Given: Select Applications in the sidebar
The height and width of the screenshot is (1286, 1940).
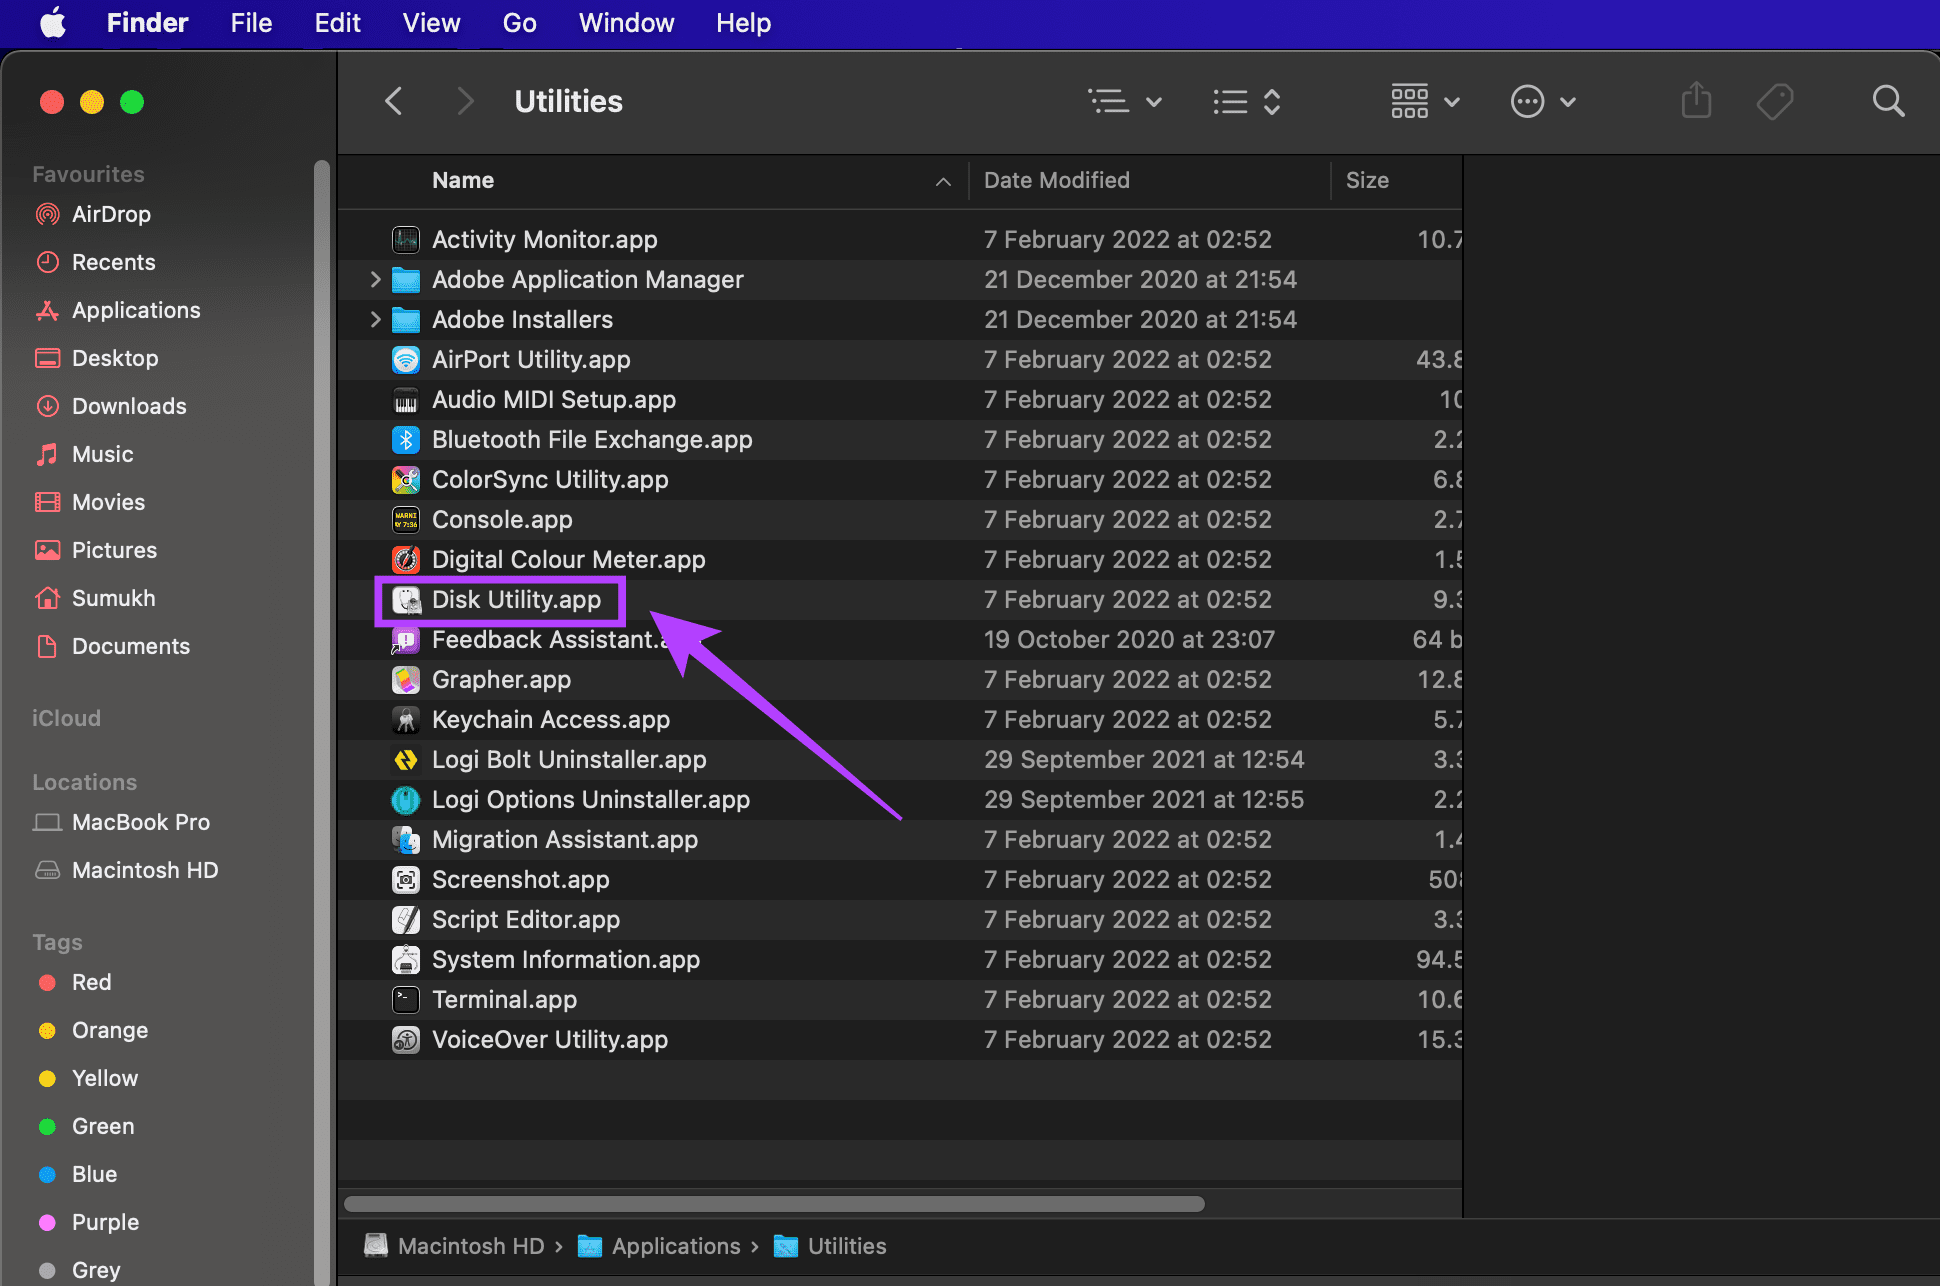Looking at the screenshot, I should [136, 310].
